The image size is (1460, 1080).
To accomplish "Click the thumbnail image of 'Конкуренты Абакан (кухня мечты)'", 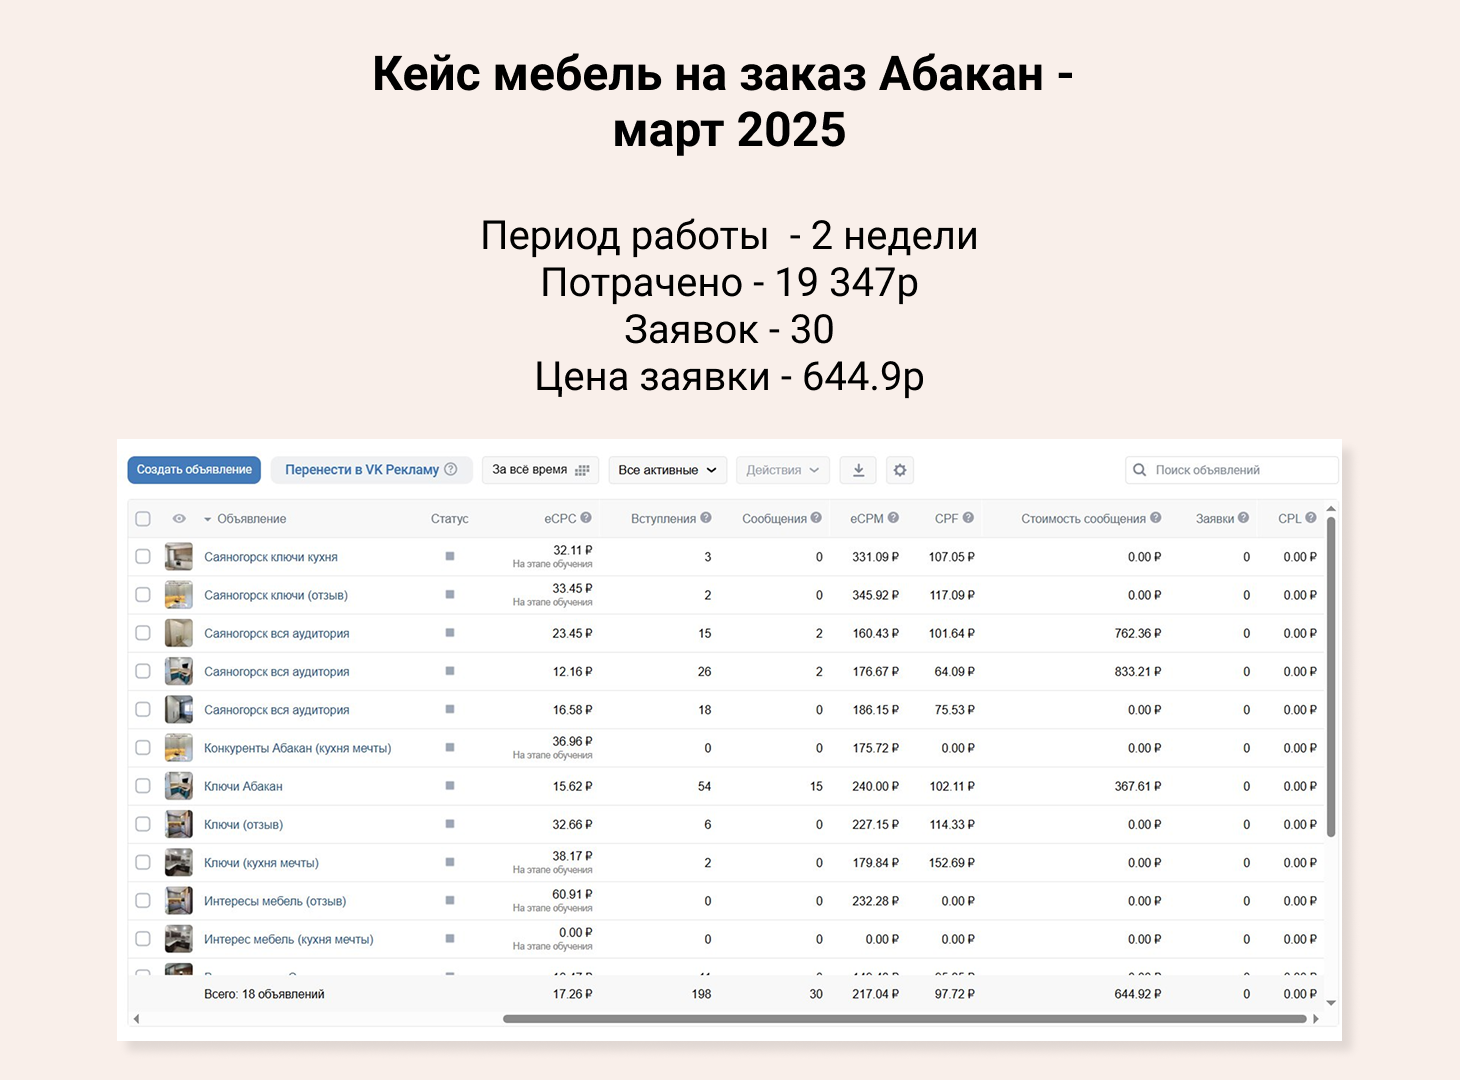I will point(178,747).
